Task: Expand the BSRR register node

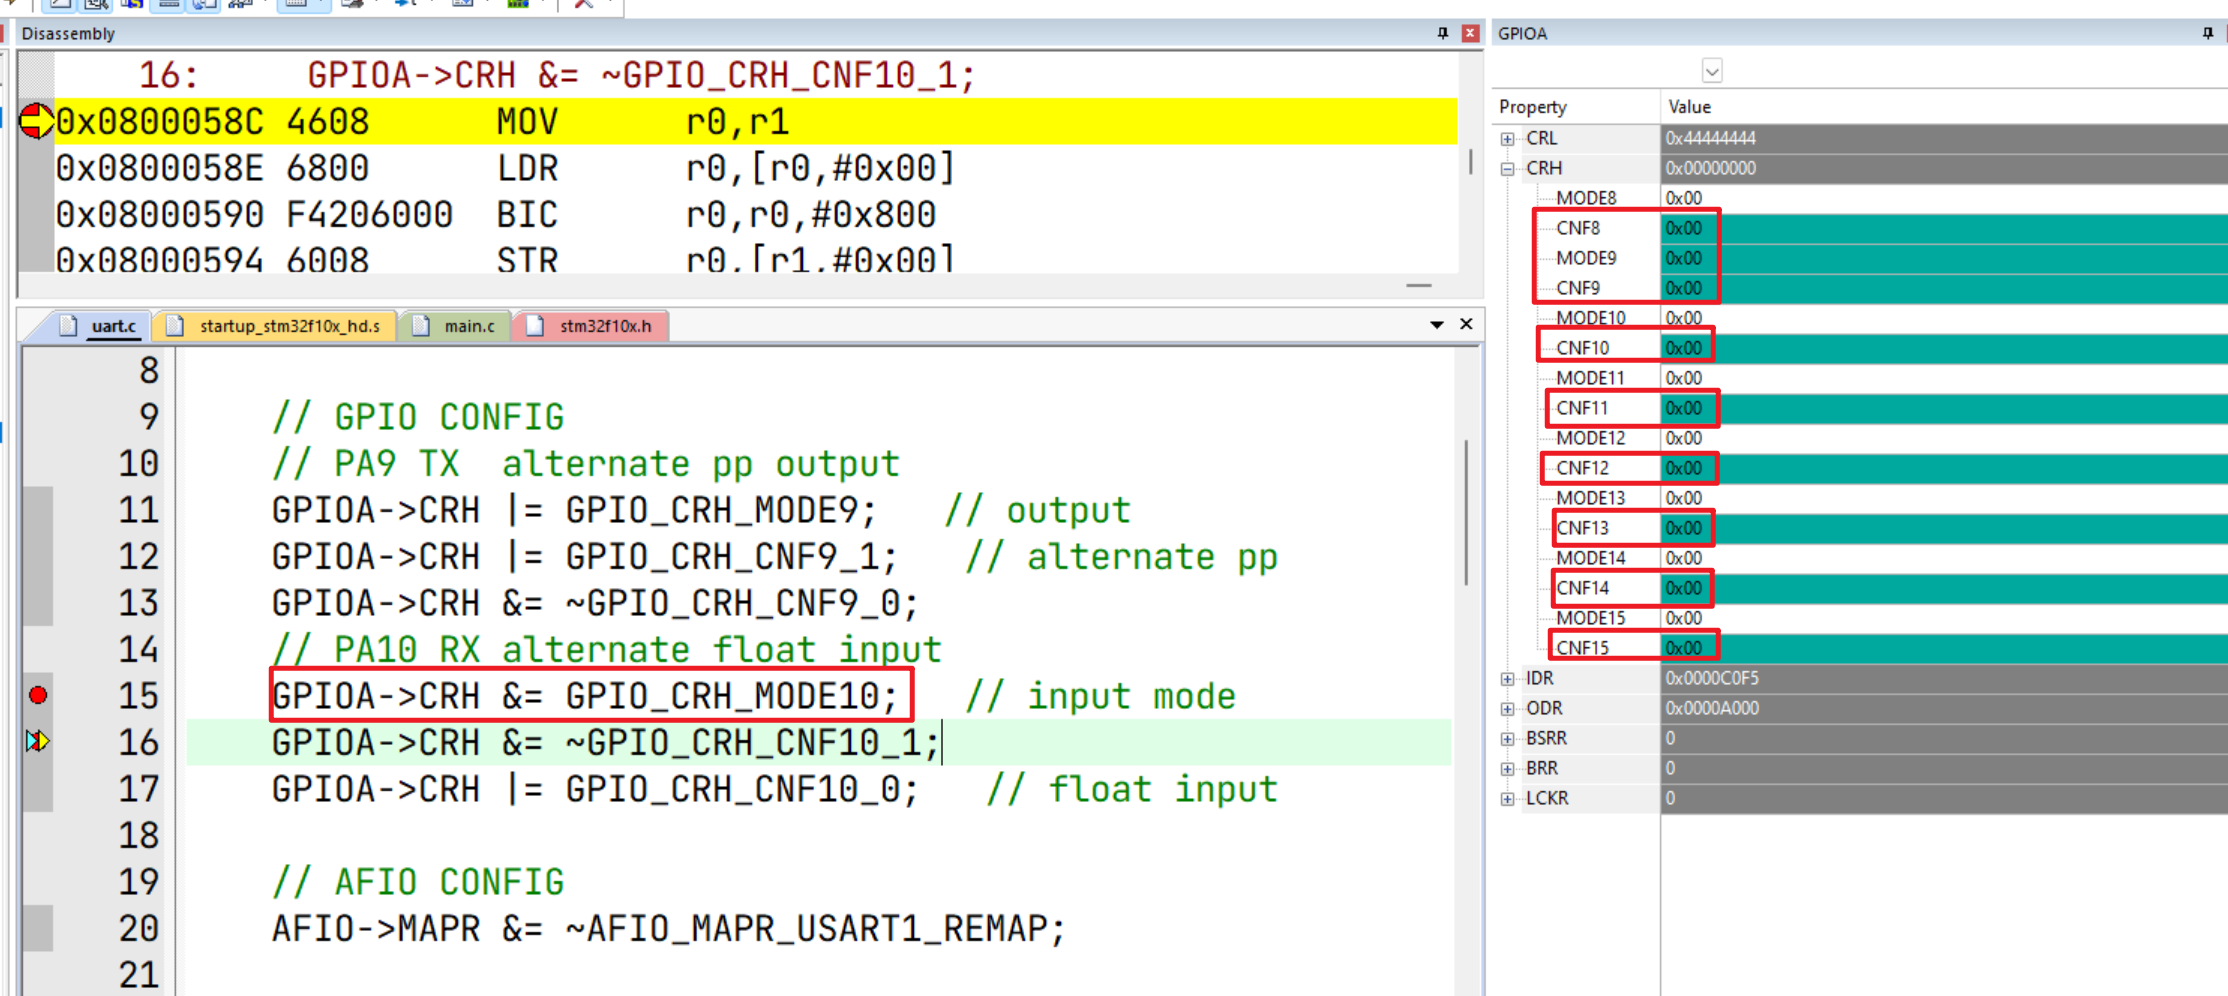Action: (1507, 739)
